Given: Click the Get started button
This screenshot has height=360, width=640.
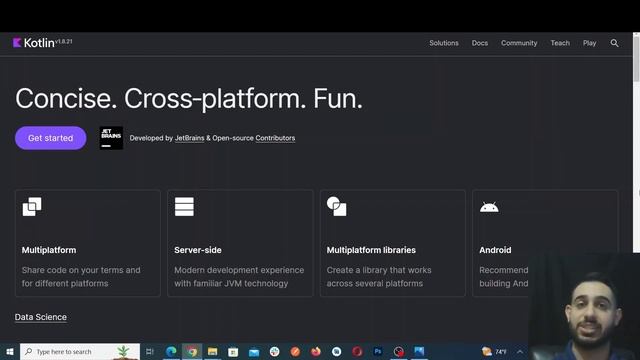Looking at the screenshot, I should click(x=51, y=138).
